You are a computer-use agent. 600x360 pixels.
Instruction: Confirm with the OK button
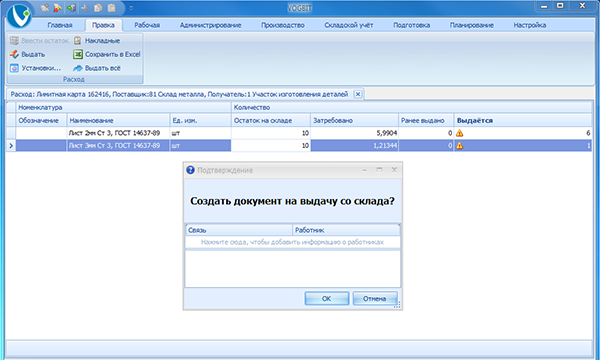327,298
